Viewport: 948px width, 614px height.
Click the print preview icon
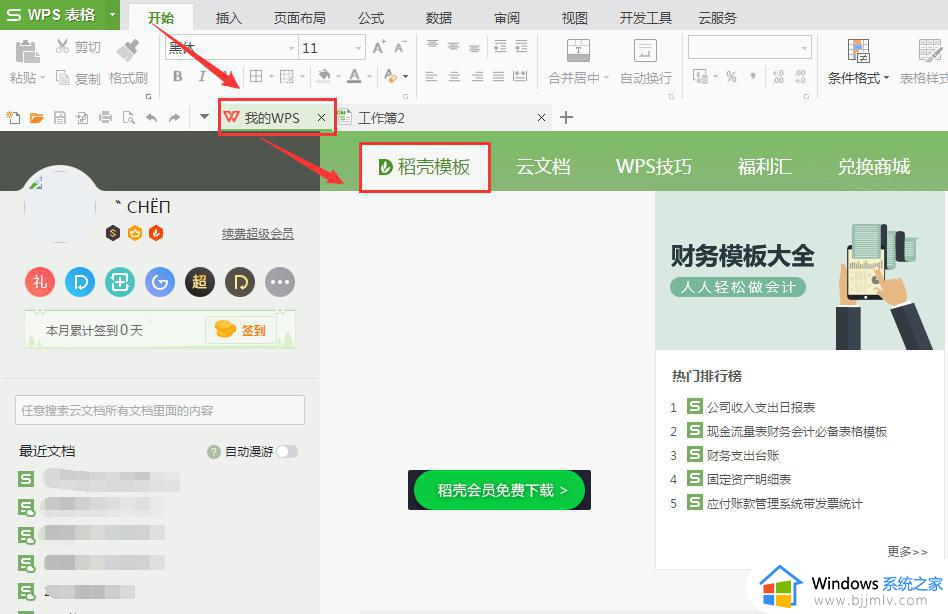point(129,117)
